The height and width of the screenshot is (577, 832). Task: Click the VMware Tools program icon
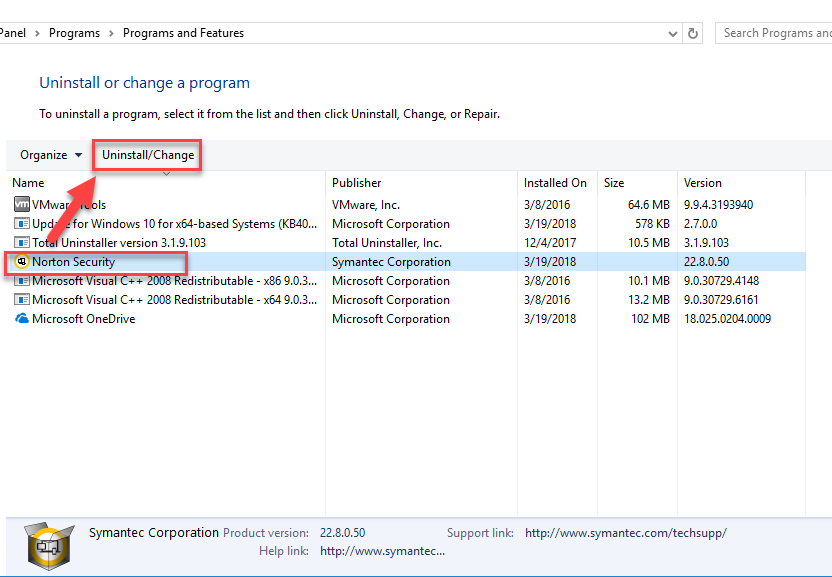coord(22,204)
